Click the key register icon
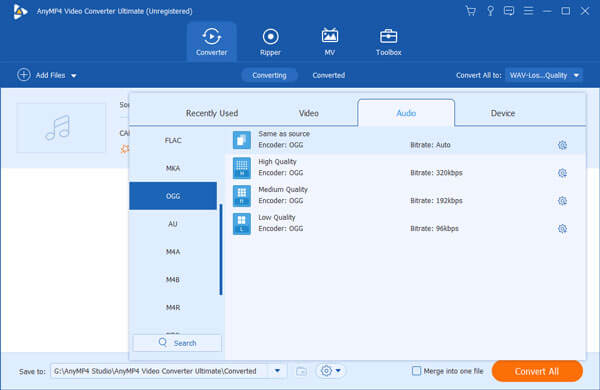This screenshot has width=600, height=390. click(490, 11)
